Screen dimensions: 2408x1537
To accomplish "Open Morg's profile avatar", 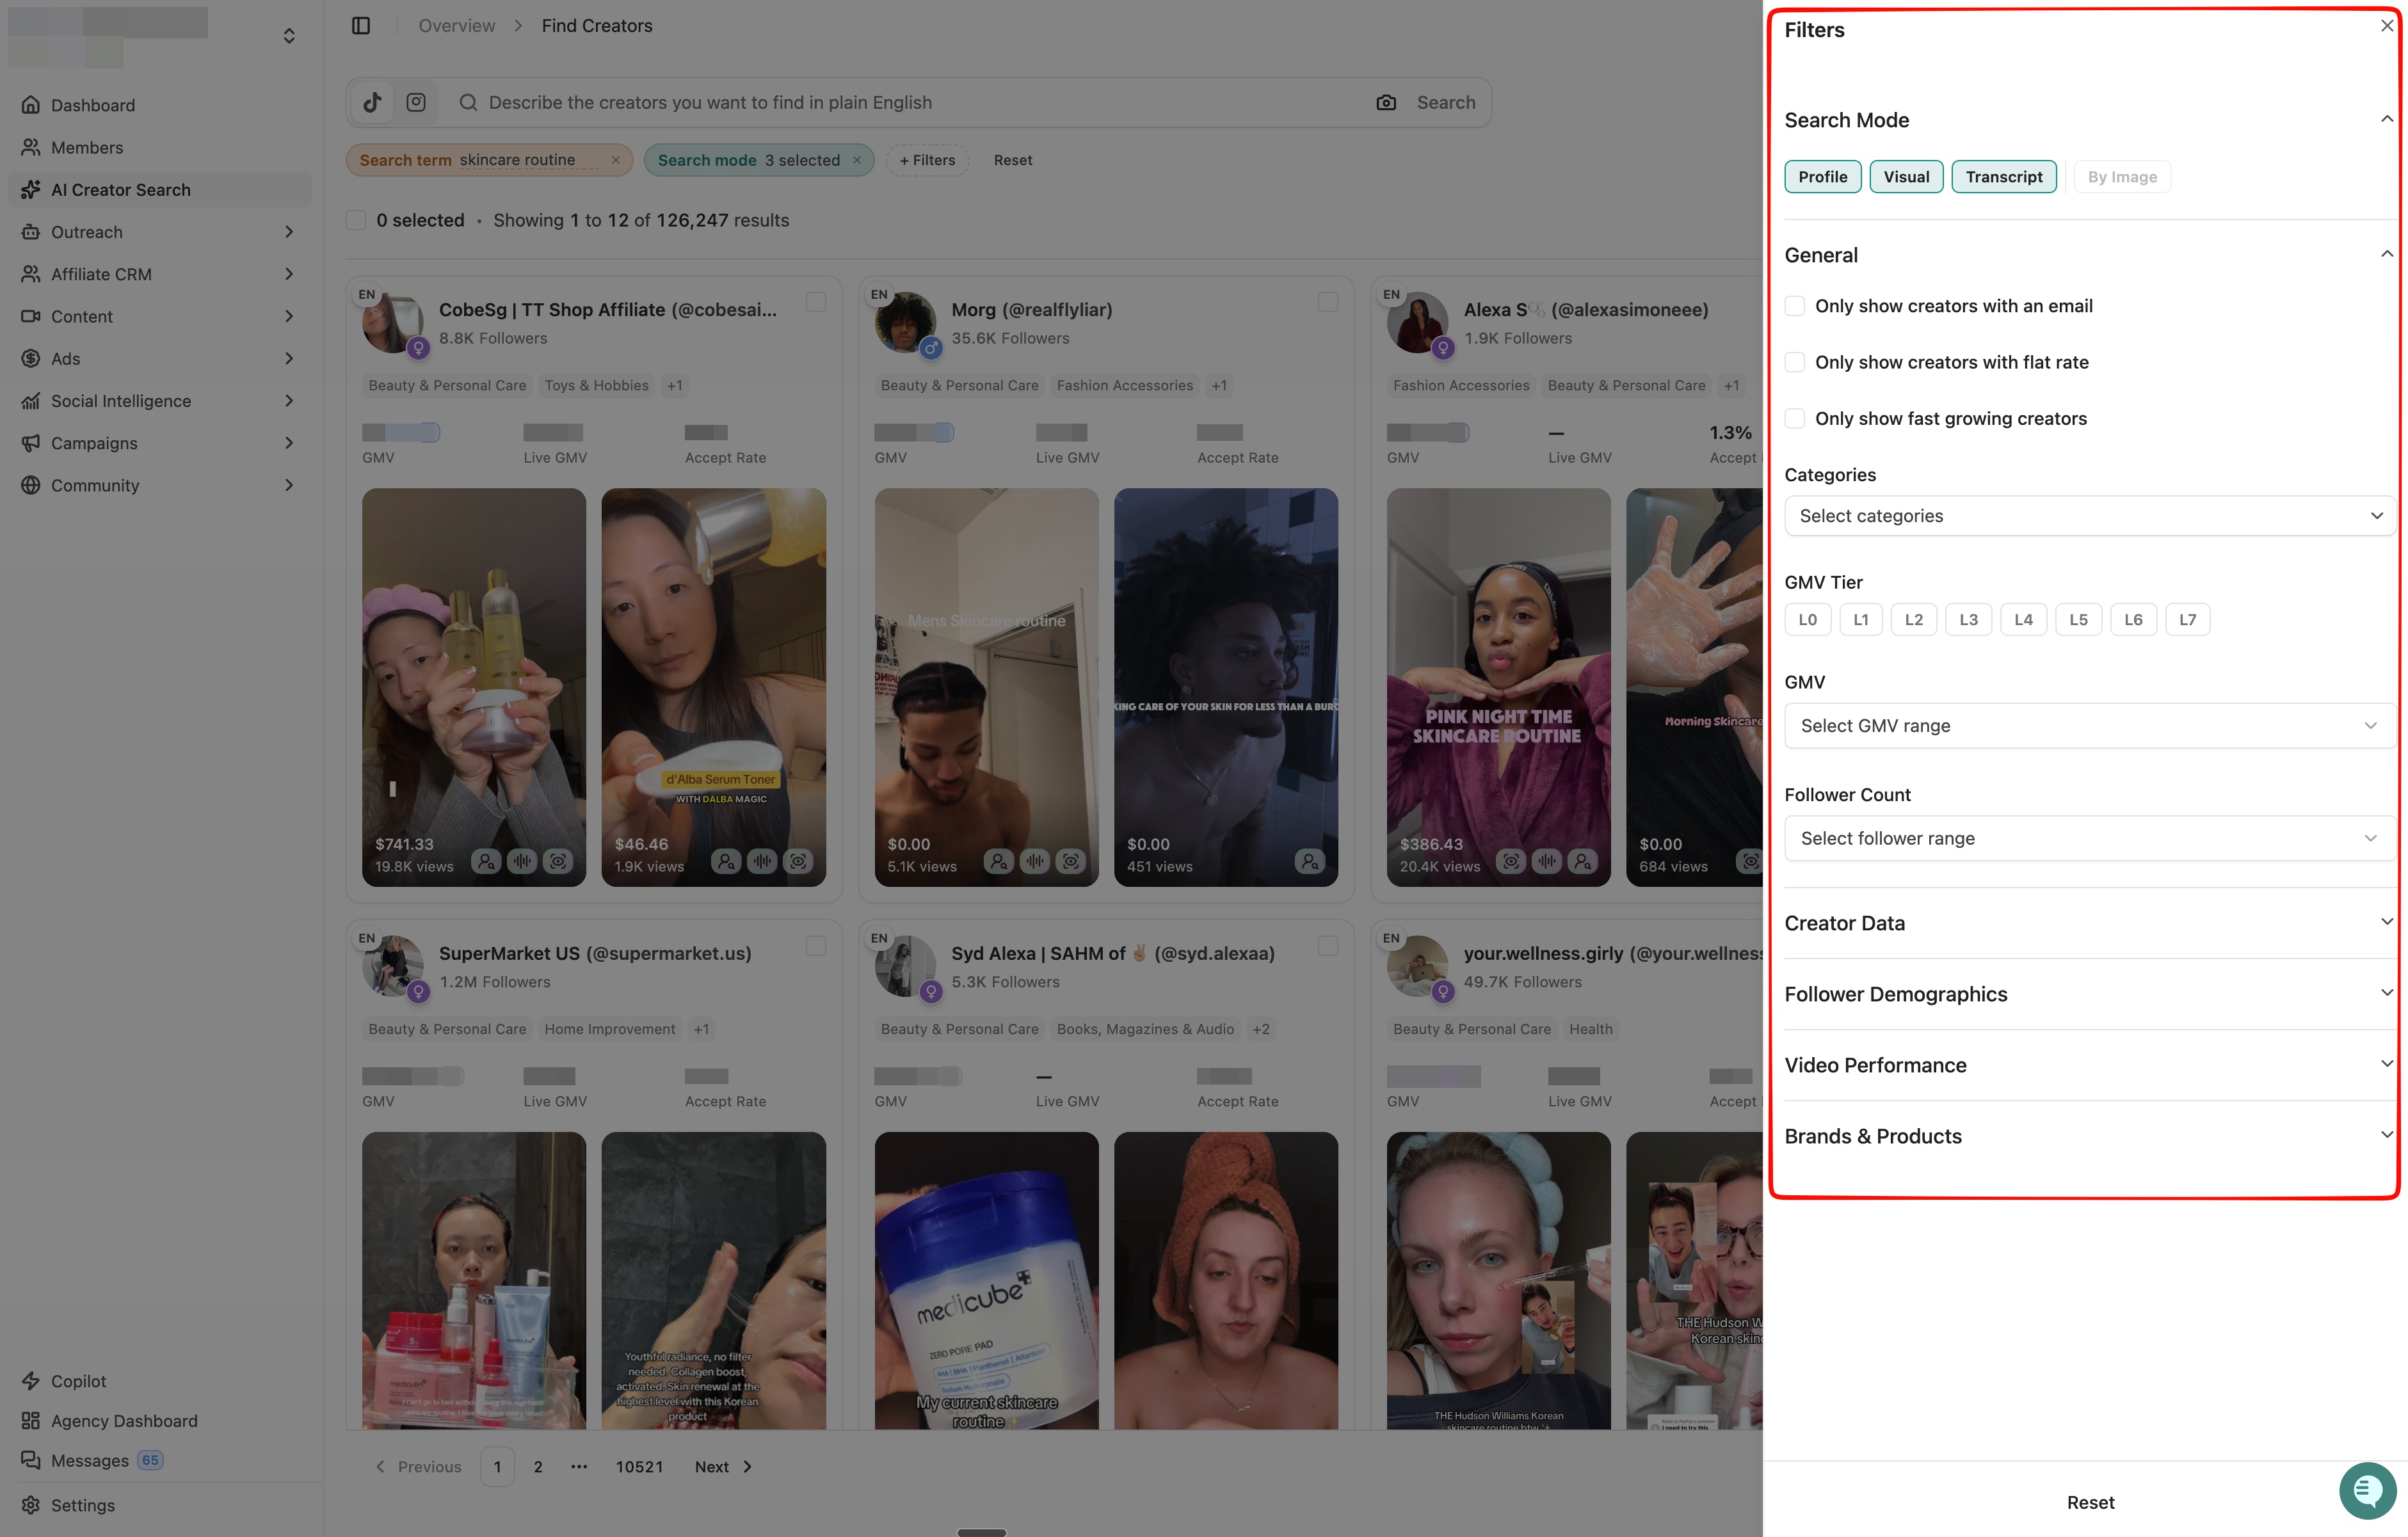I will pos(905,323).
